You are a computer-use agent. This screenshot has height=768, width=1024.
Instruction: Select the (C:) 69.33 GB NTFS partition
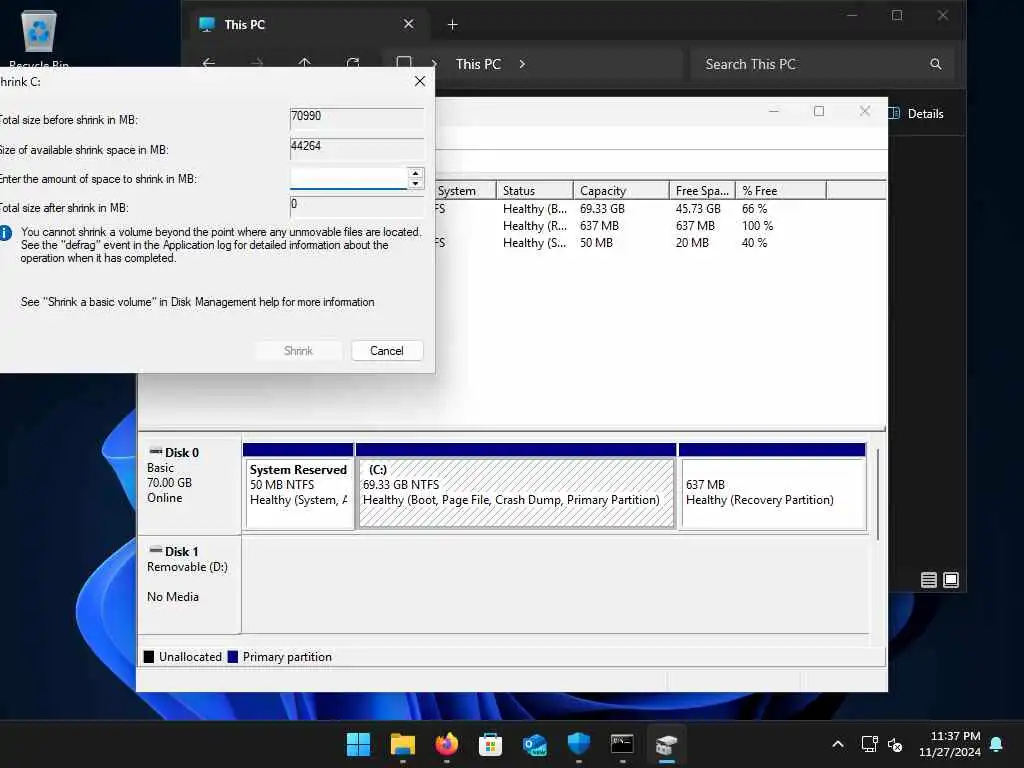pos(516,487)
